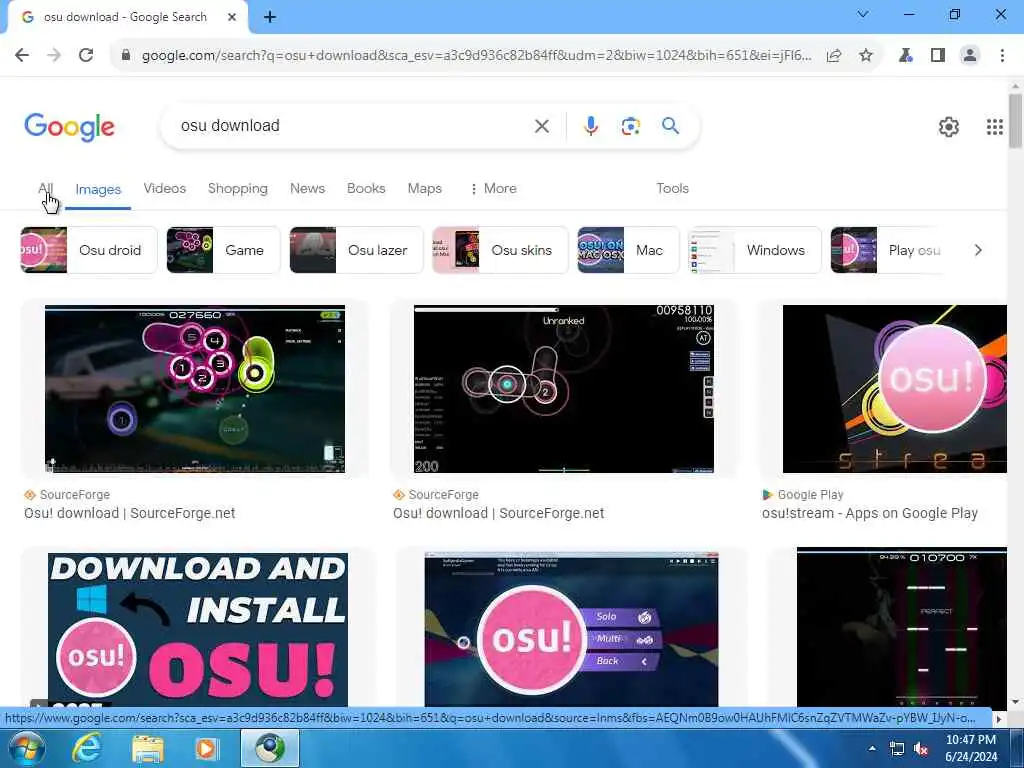
Task: Search by image with Google Lens
Action: 630,126
